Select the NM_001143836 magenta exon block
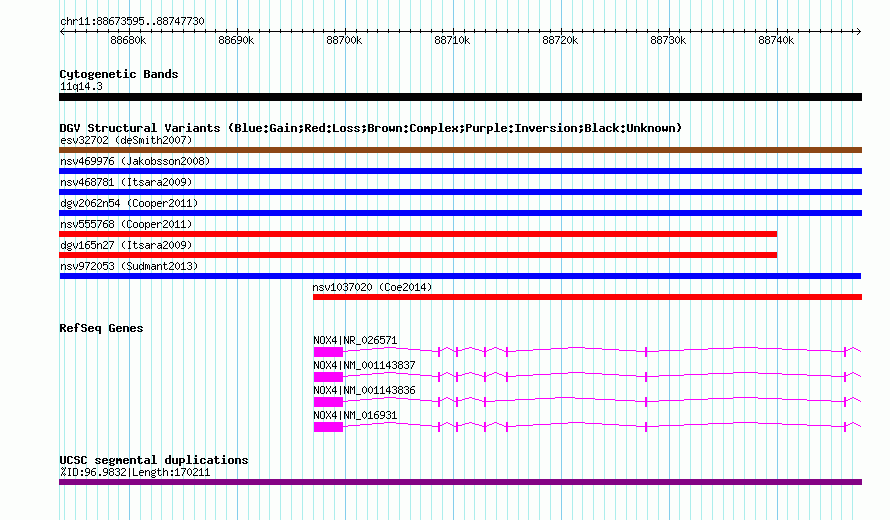The width and height of the screenshot is (890, 520). point(328,402)
